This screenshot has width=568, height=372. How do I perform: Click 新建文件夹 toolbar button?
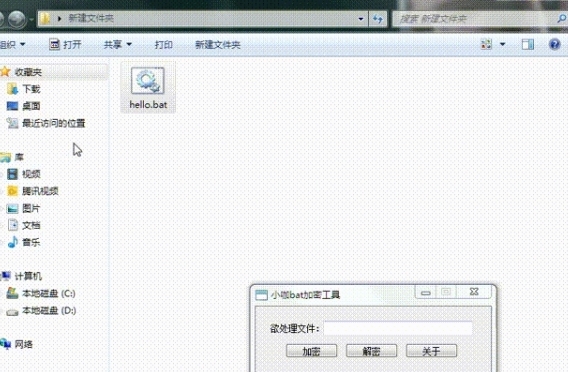tap(218, 45)
